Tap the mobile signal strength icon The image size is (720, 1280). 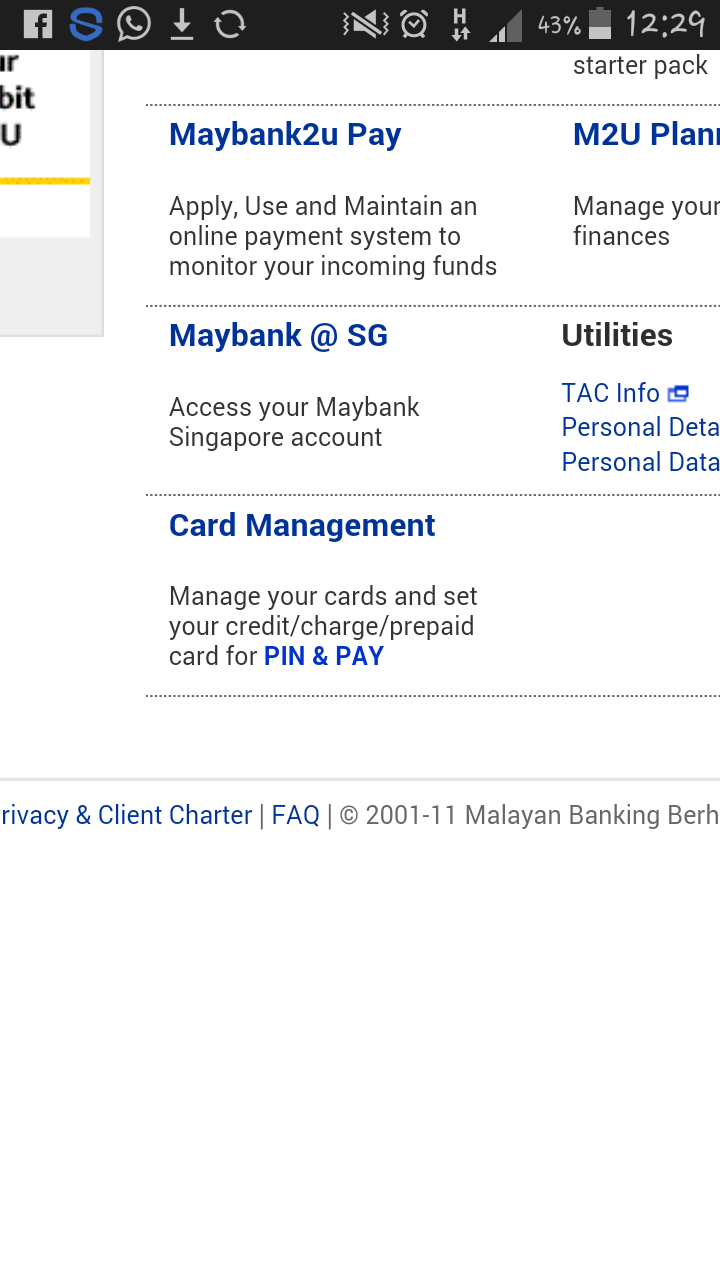click(x=506, y=26)
